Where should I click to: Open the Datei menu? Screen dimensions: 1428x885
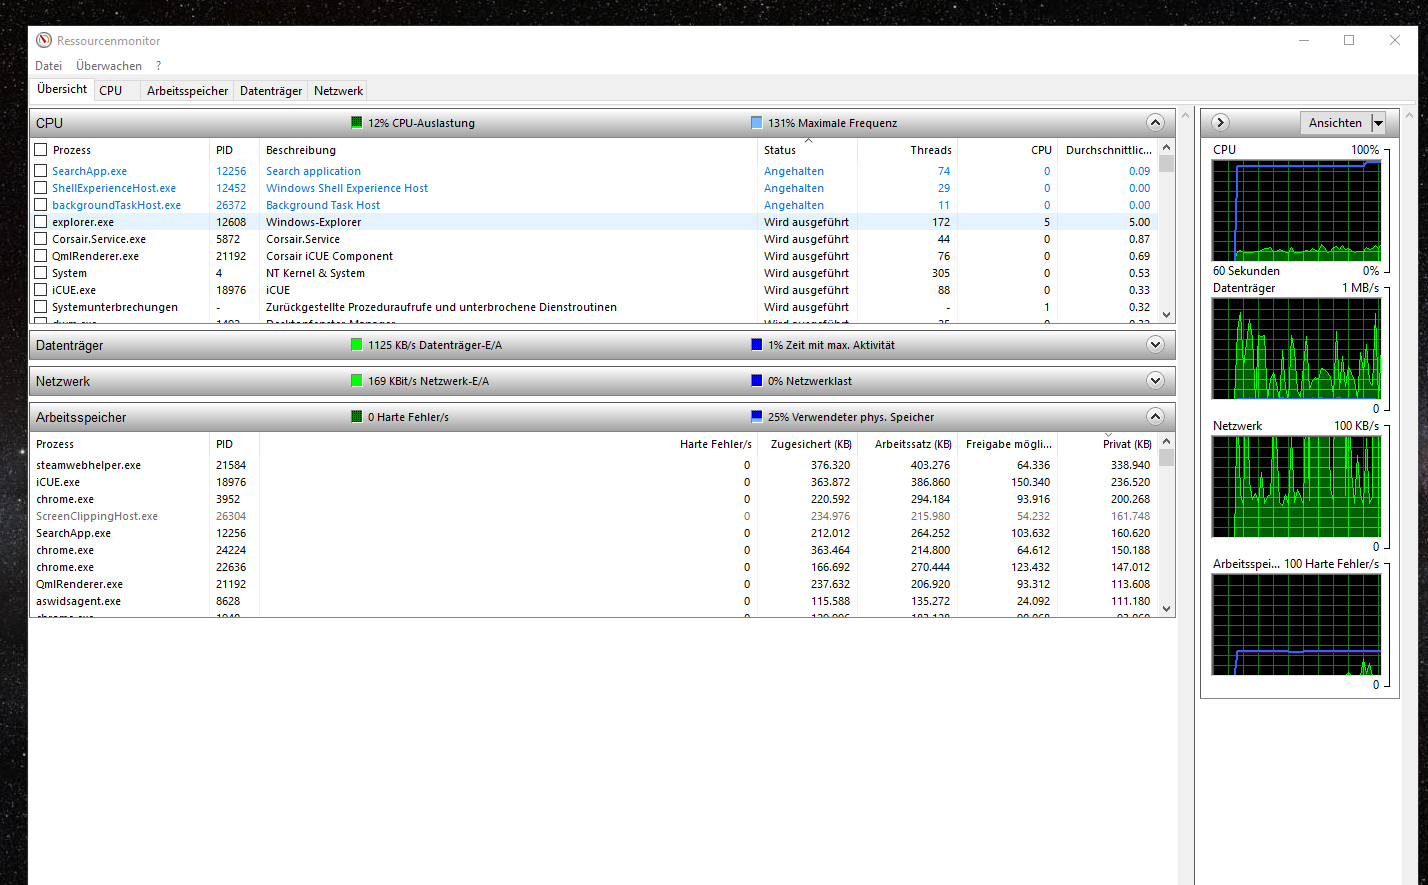tap(48, 66)
